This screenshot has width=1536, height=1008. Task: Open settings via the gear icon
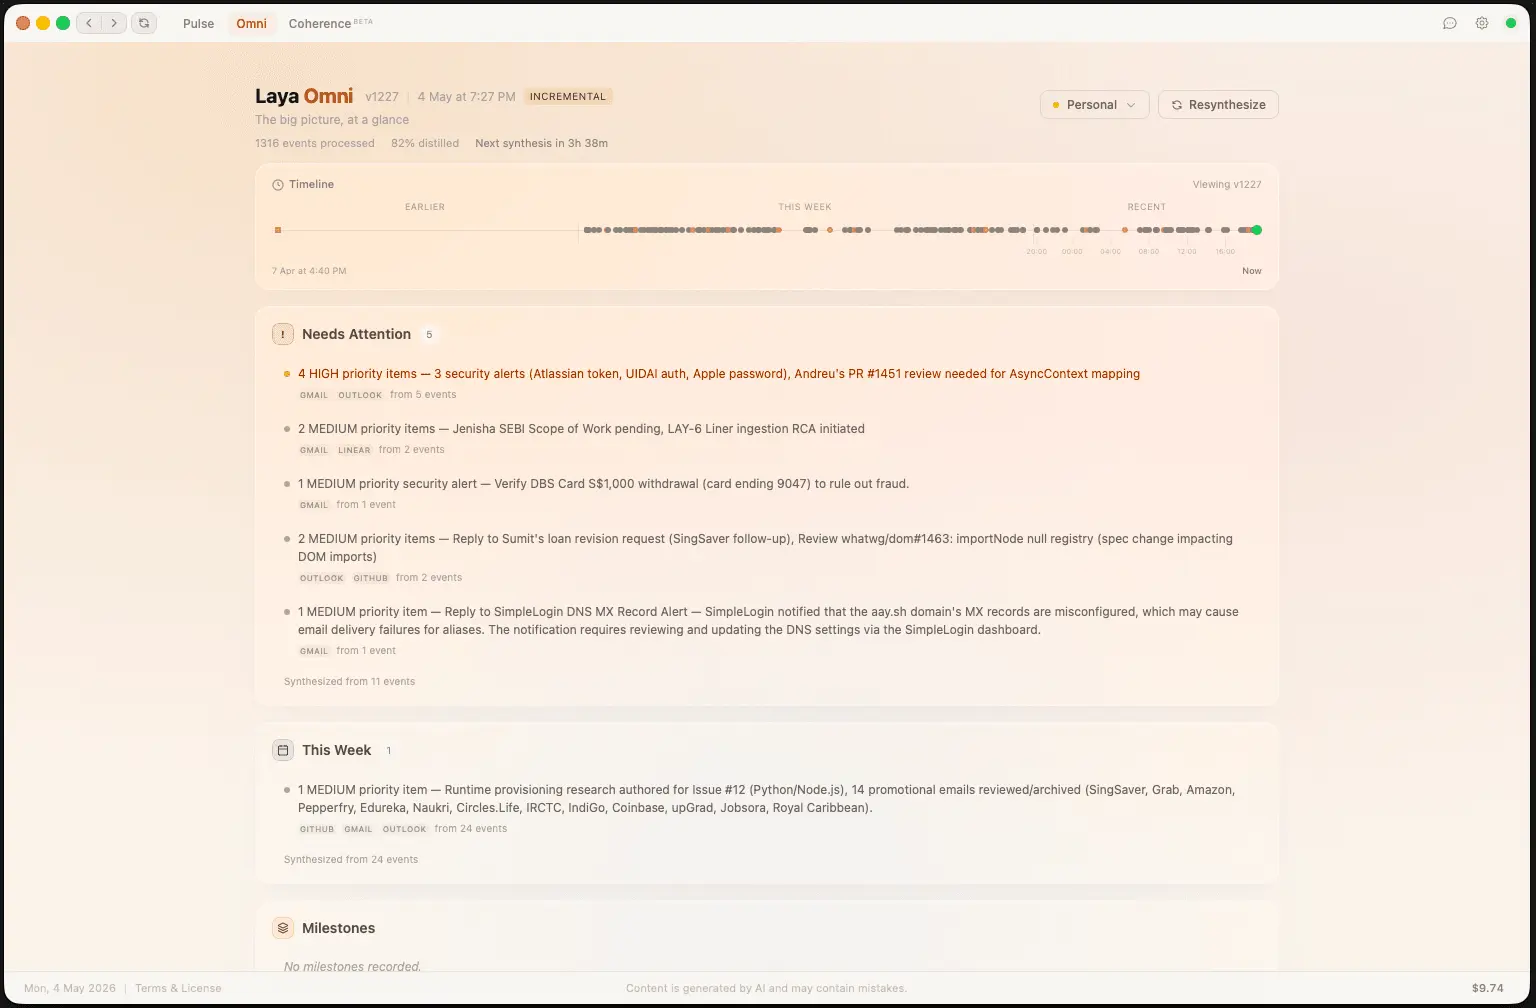point(1482,23)
